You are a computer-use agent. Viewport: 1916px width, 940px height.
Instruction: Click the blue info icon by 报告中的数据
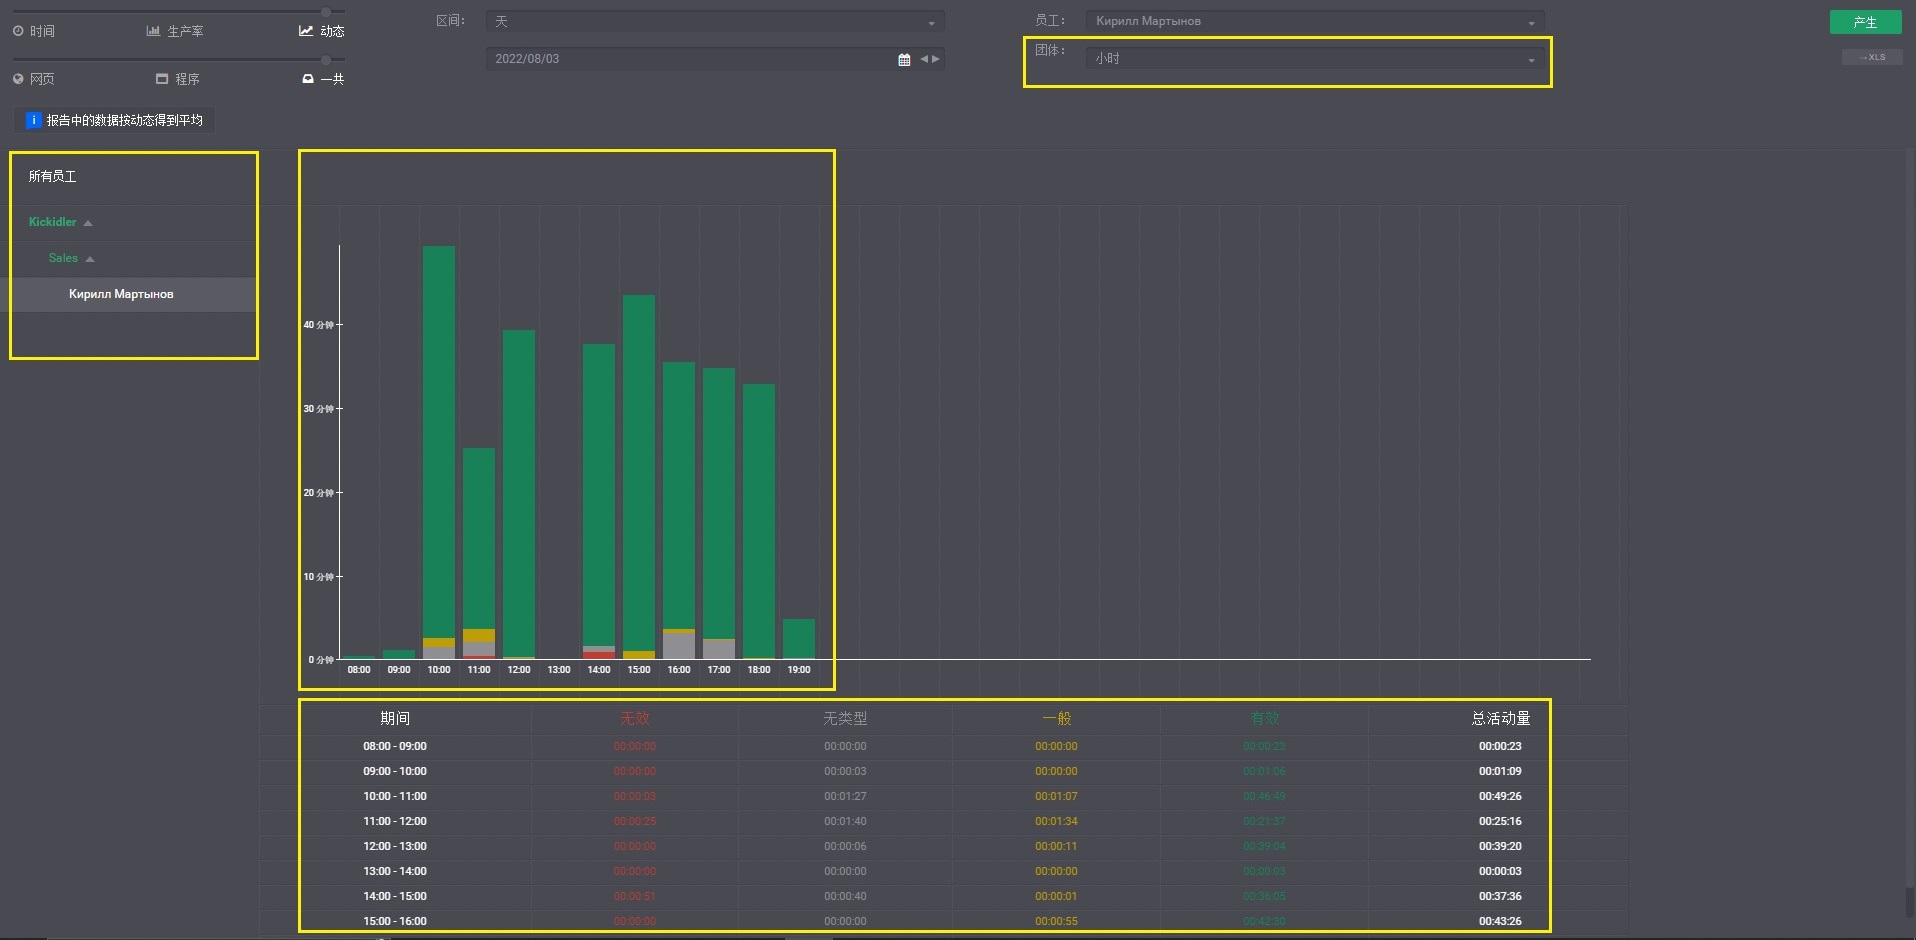click(x=33, y=120)
